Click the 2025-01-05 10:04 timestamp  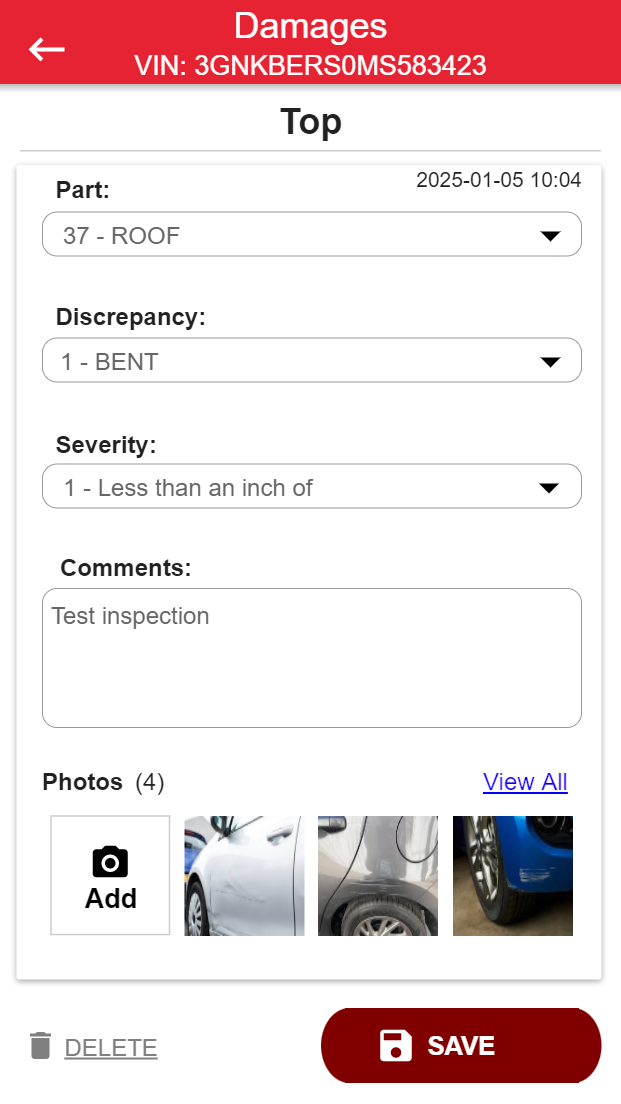click(498, 181)
